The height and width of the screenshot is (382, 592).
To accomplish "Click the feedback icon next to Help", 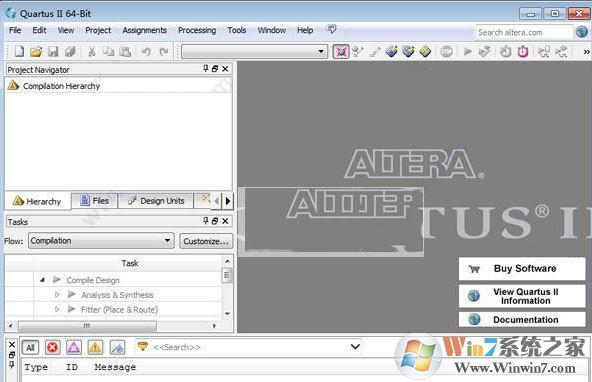I will 331,29.
